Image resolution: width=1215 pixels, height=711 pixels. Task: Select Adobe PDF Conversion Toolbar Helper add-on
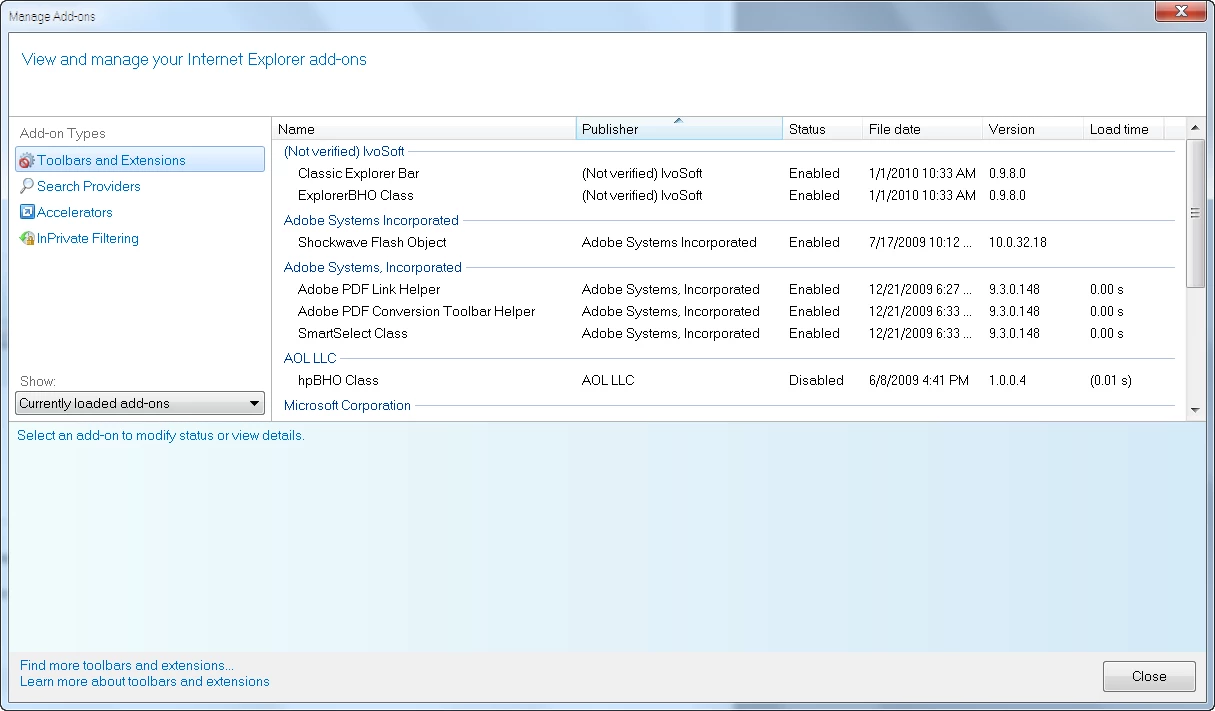pos(416,311)
